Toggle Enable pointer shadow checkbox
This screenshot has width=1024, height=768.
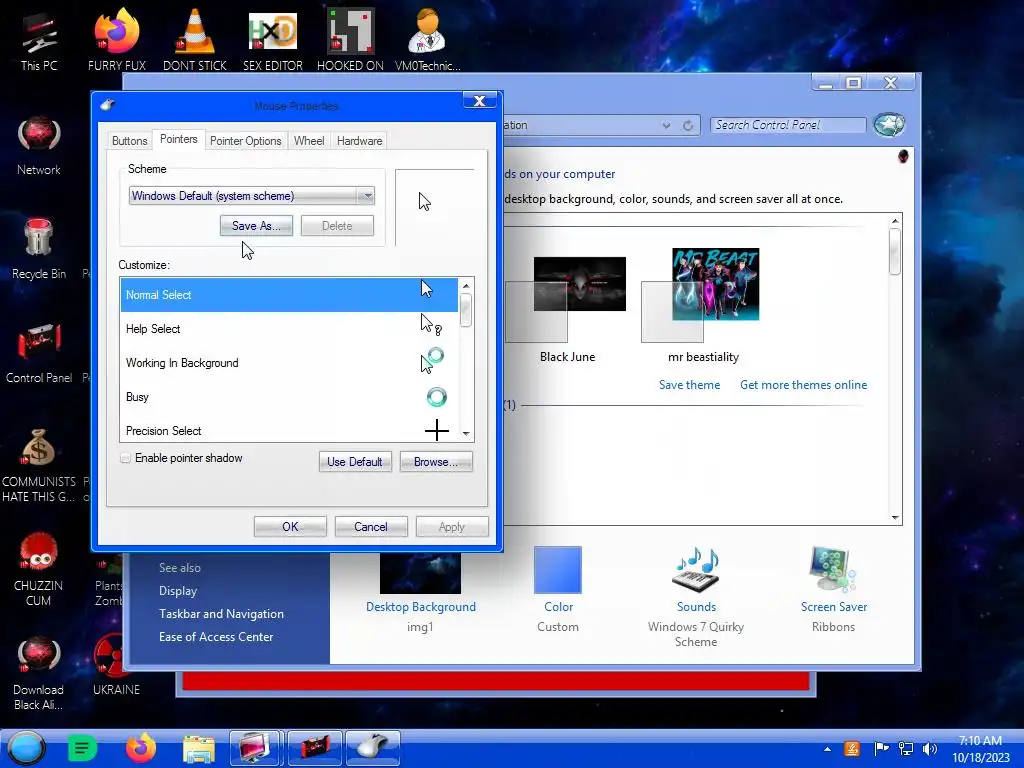pyautogui.click(x=125, y=458)
